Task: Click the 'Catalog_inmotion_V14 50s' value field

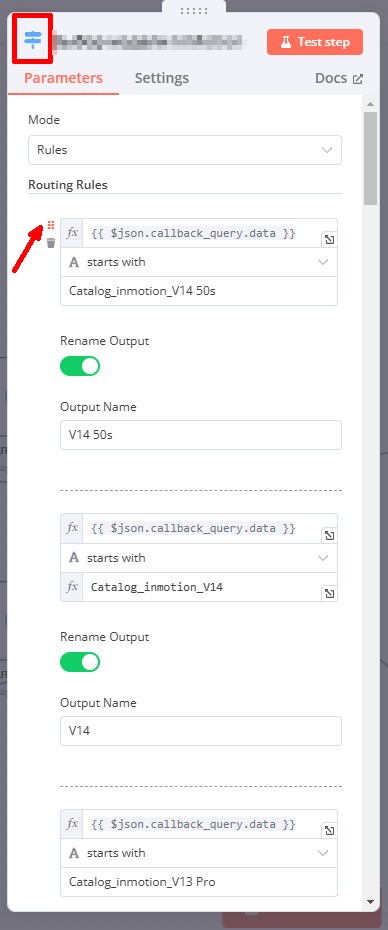Action: click(199, 291)
